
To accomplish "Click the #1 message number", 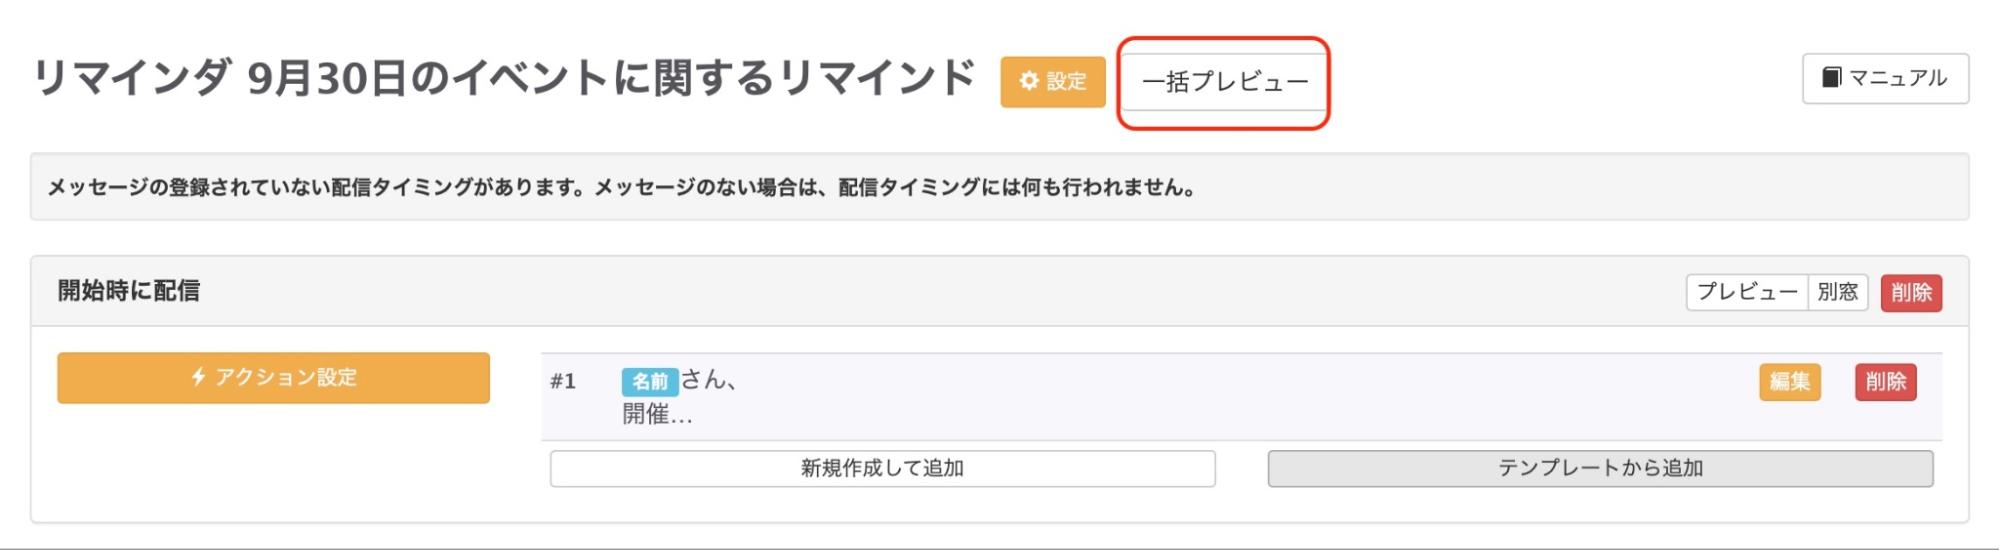I will [563, 381].
